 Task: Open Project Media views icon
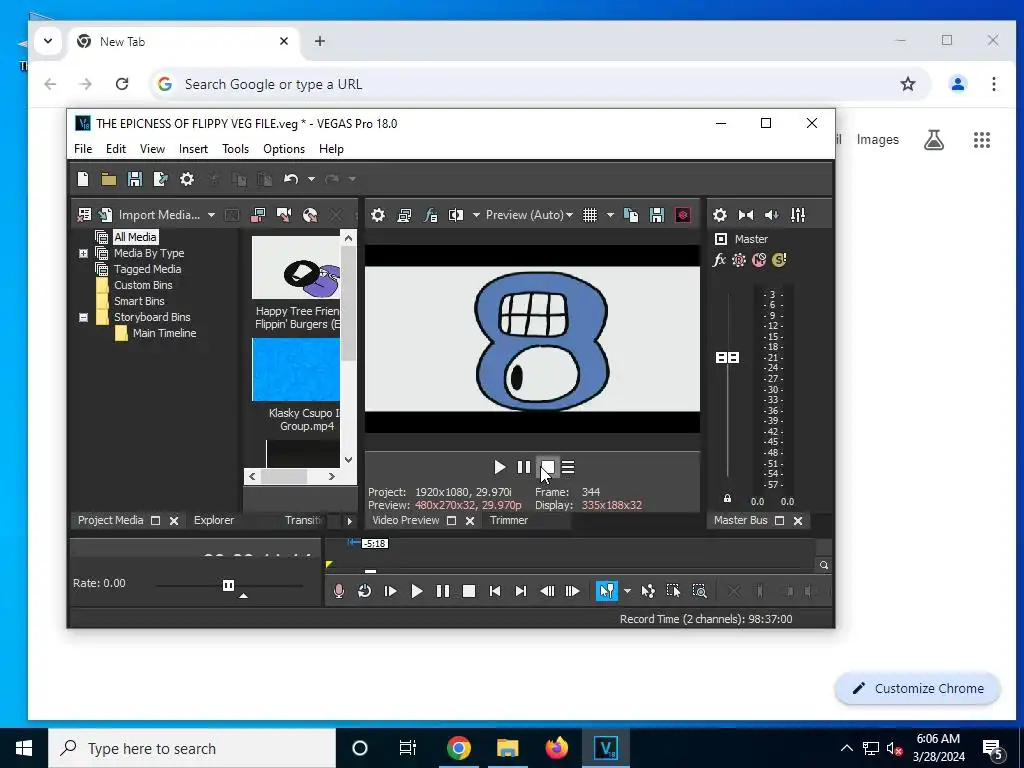pyautogui.click(x=84, y=215)
